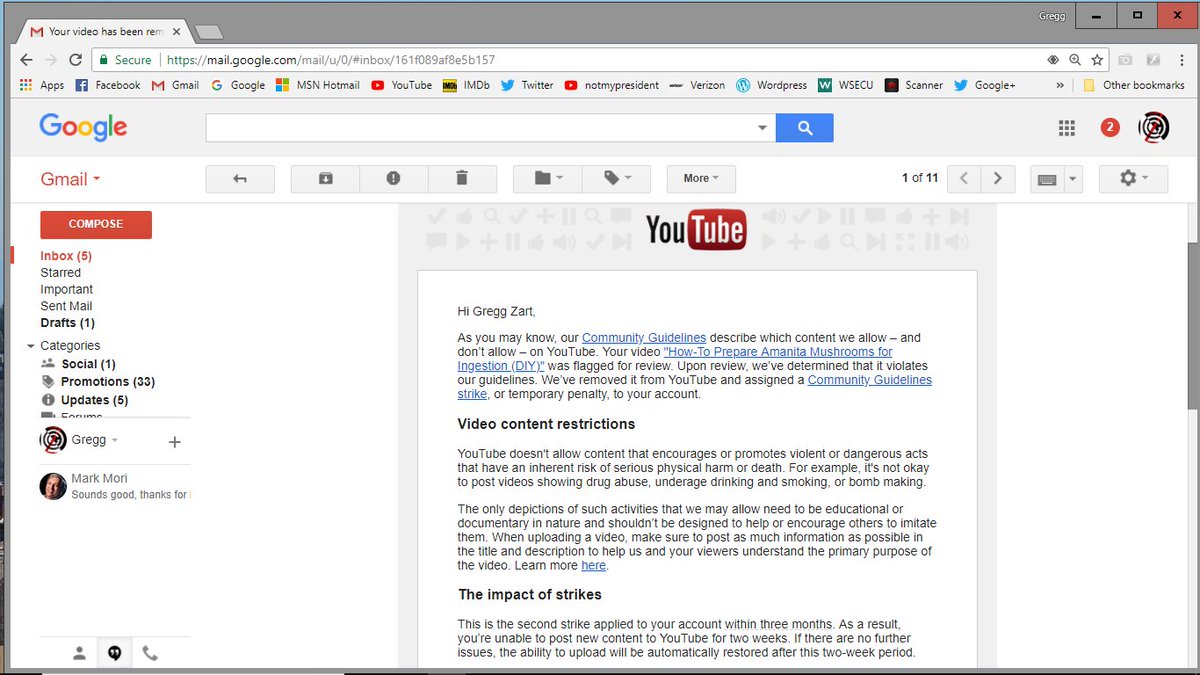The image size is (1200, 675).
Task: Open the Updates (5) category
Action: click(95, 400)
